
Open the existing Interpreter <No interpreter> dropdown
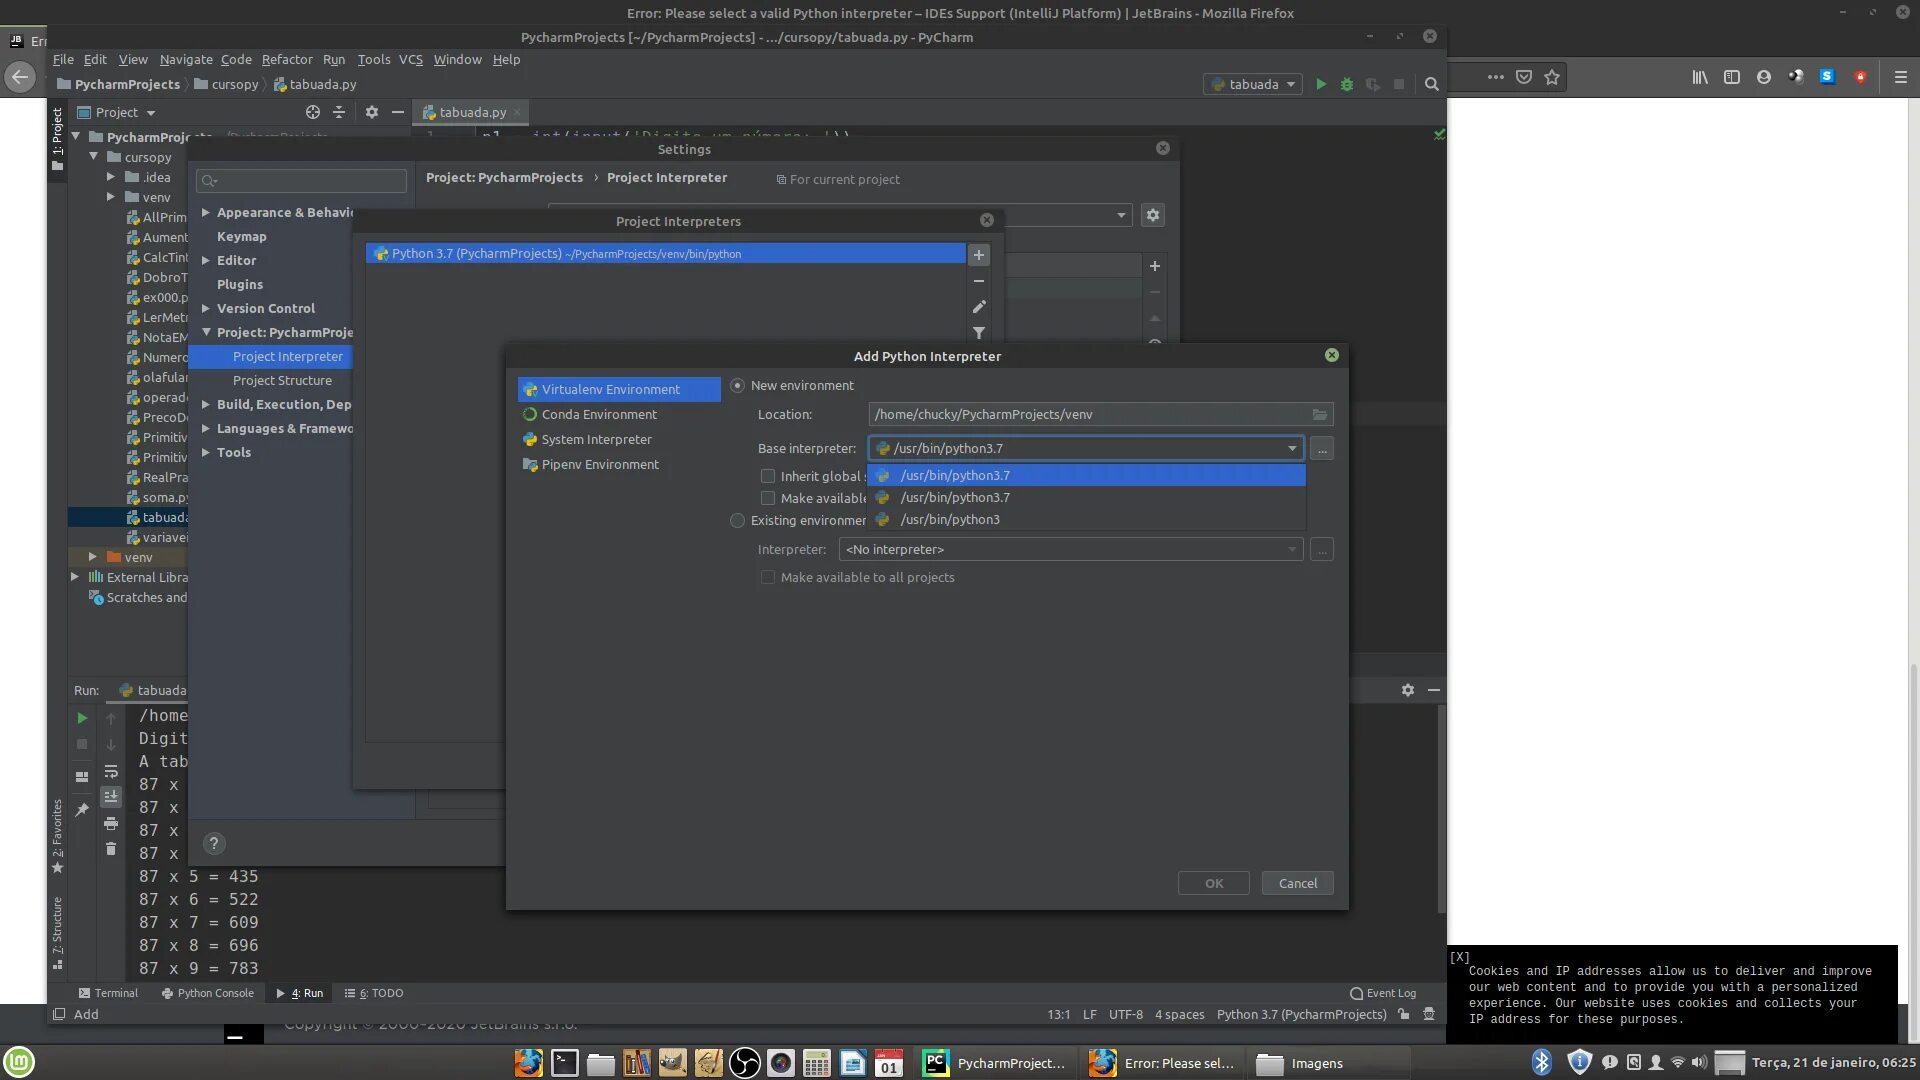click(x=1071, y=550)
